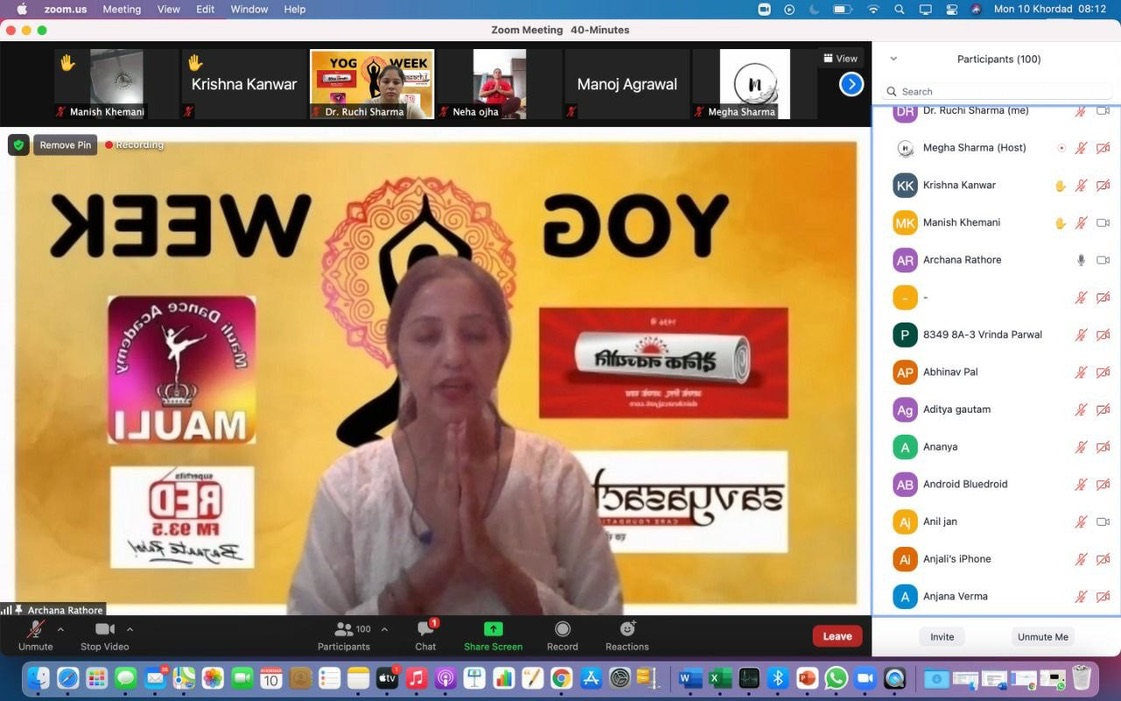Click the Record icon in the toolbar
Viewport: 1121px width, 701px height.
click(563, 629)
